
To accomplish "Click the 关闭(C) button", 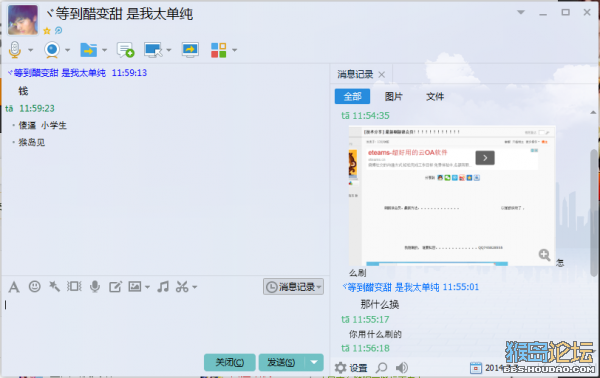I will point(230,362).
